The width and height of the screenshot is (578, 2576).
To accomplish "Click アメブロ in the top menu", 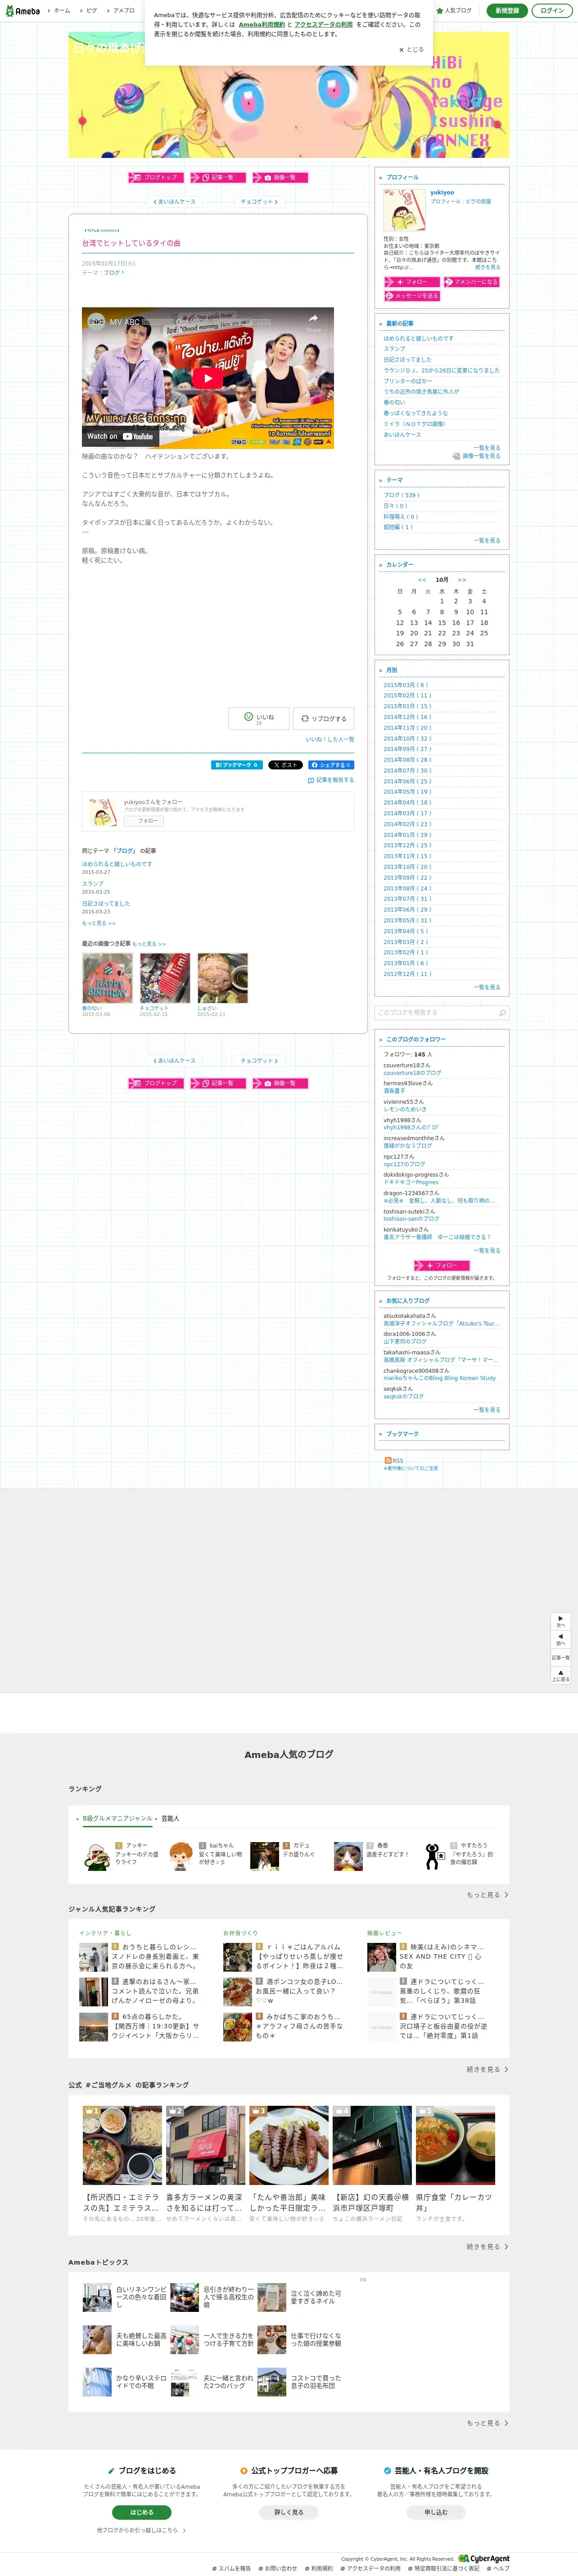I will pyautogui.click(x=124, y=10).
